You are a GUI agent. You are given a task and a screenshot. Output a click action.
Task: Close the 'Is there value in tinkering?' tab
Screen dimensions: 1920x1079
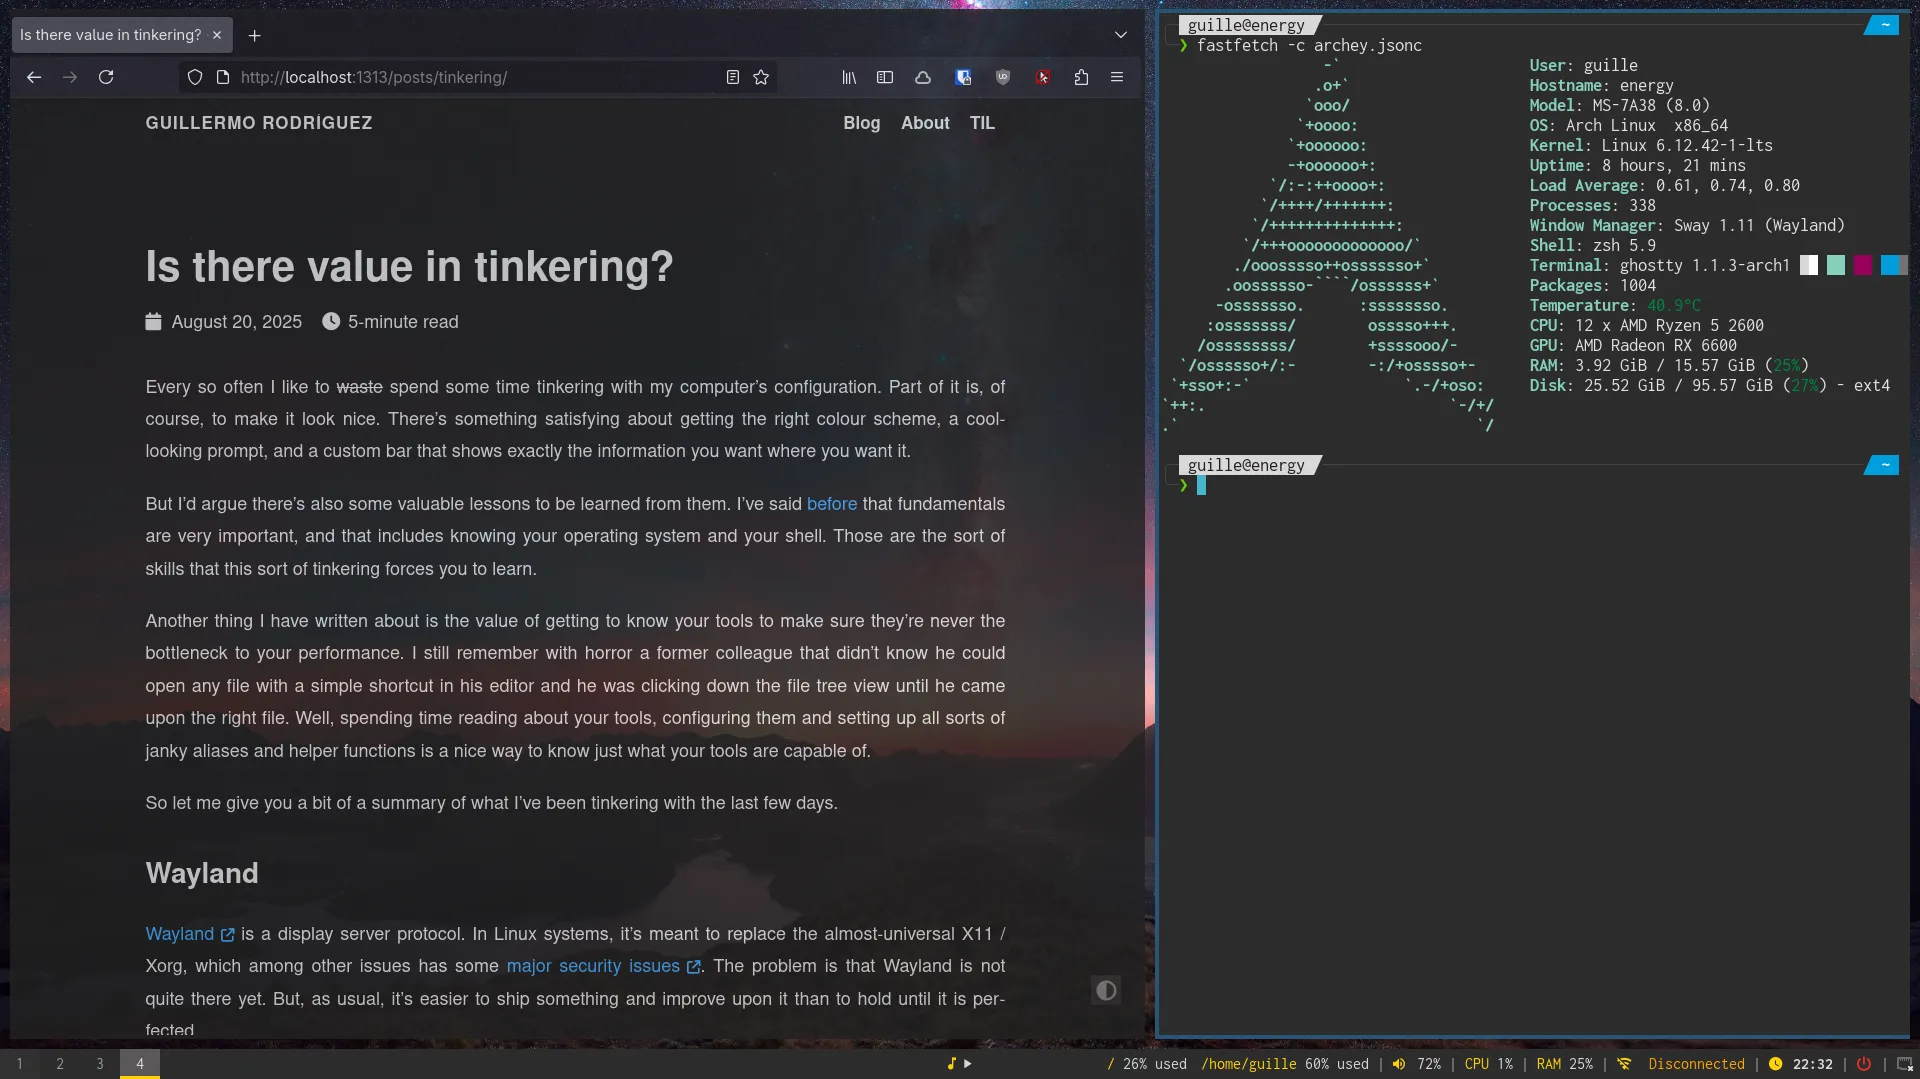[x=217, y=35]
